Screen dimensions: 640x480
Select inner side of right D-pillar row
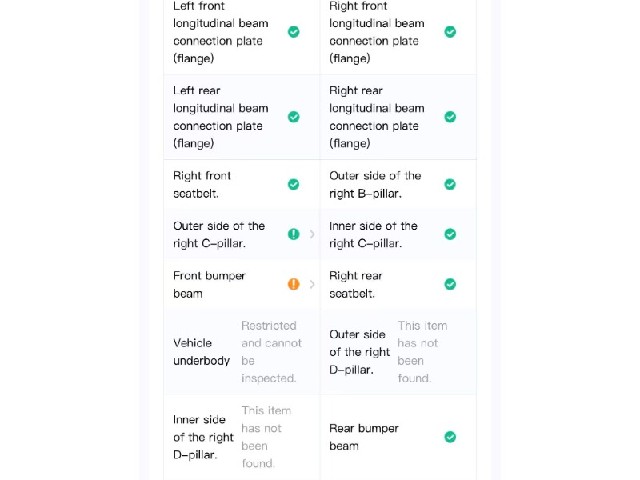pos(242,437)
